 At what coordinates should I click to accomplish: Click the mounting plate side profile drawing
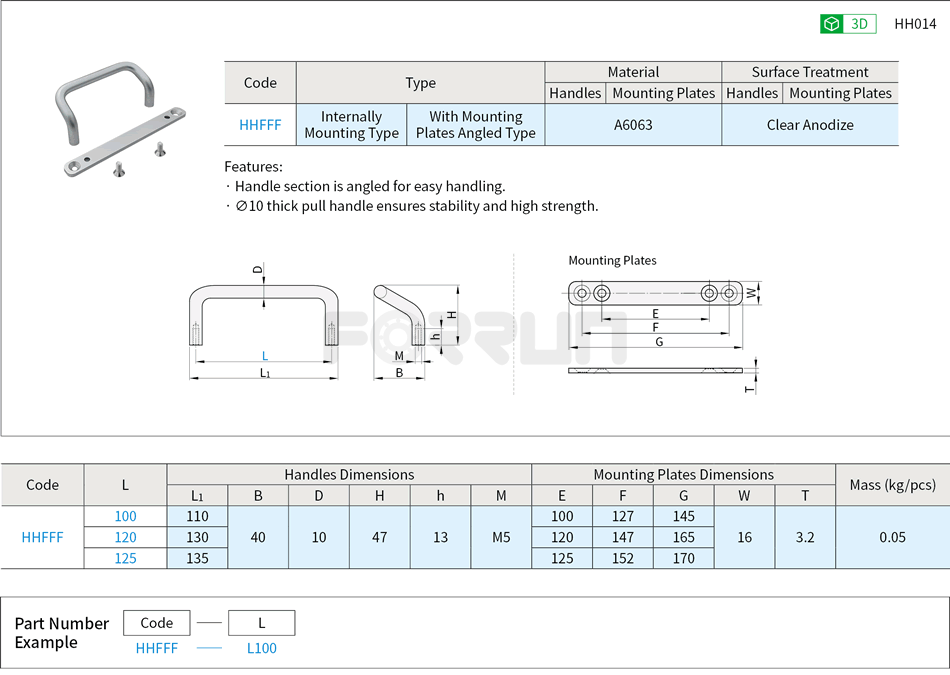tap(655, 372)
